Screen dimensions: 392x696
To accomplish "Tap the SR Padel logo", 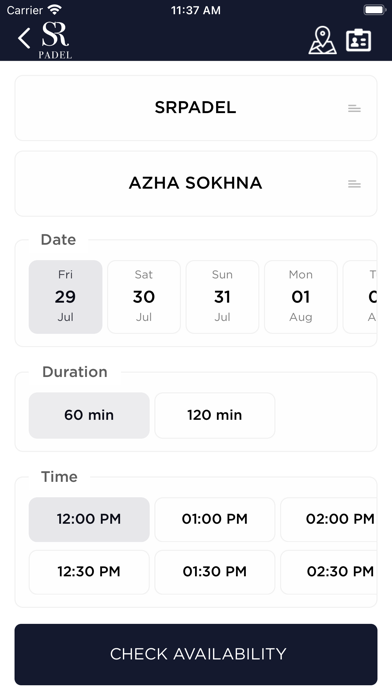I will point(55,40).
